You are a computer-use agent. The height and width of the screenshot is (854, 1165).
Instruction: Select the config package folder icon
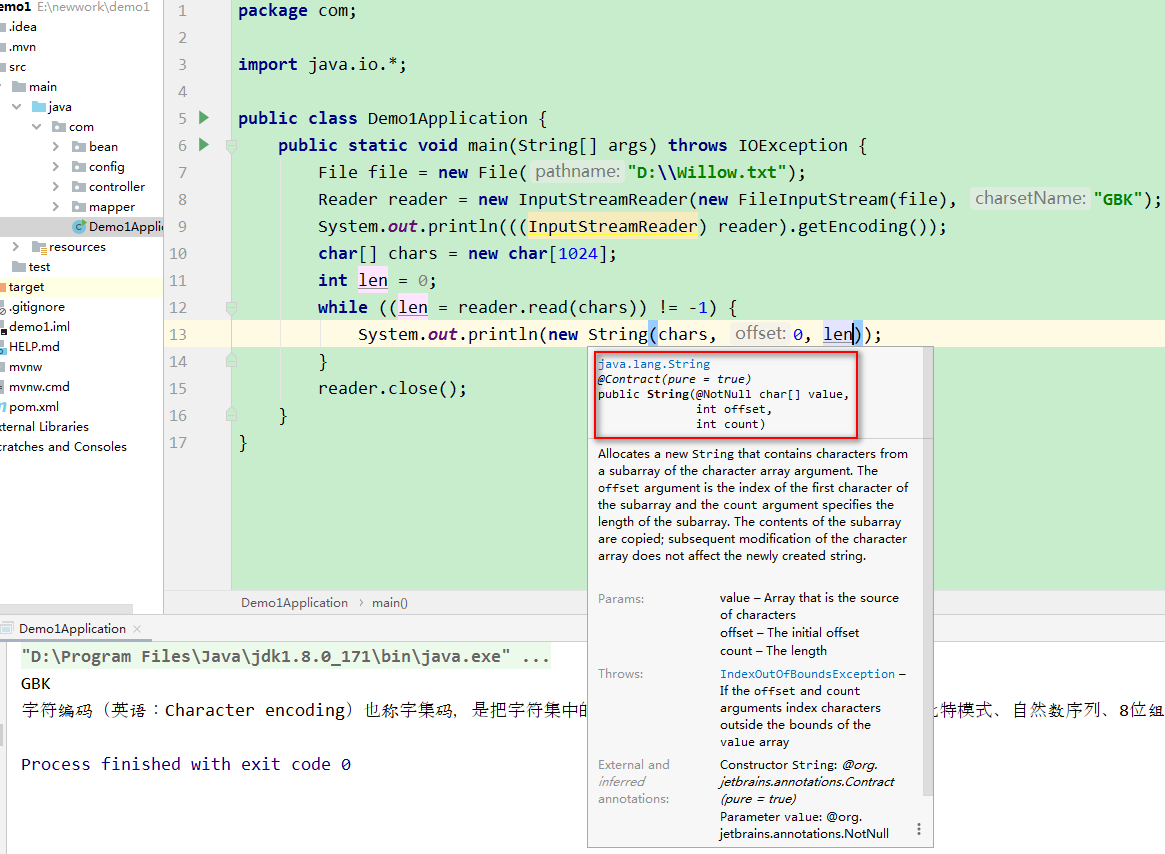point(79,166)
